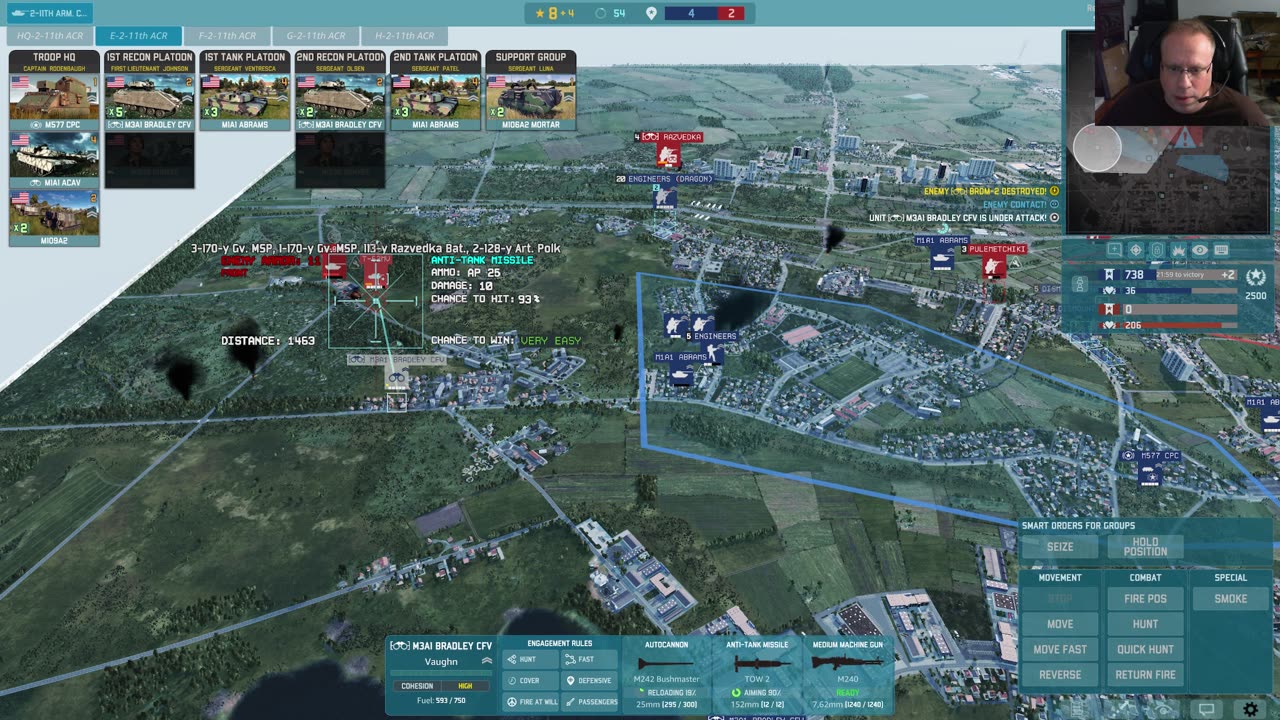Issue the Return Fire order
The width and height of the screenshot is (1280, 720).
click(x=1145, y=675)
